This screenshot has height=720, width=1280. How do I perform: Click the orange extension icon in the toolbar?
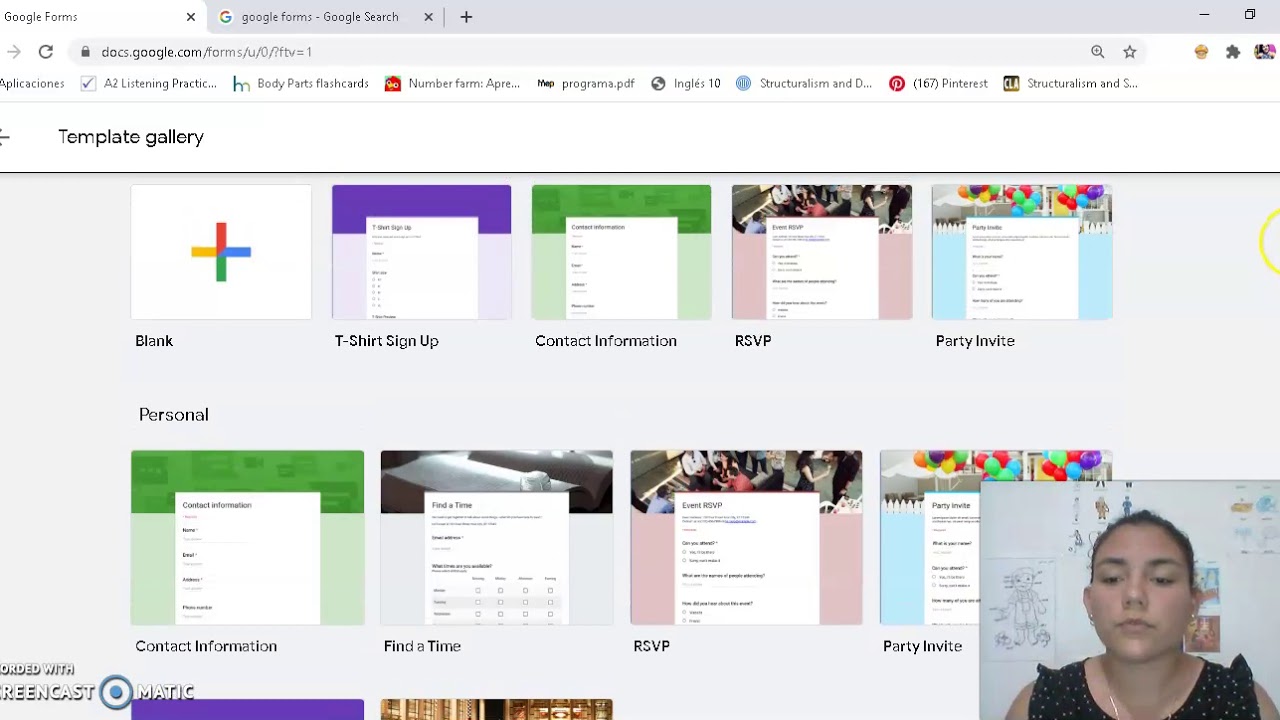click(x=1202, y=52)
